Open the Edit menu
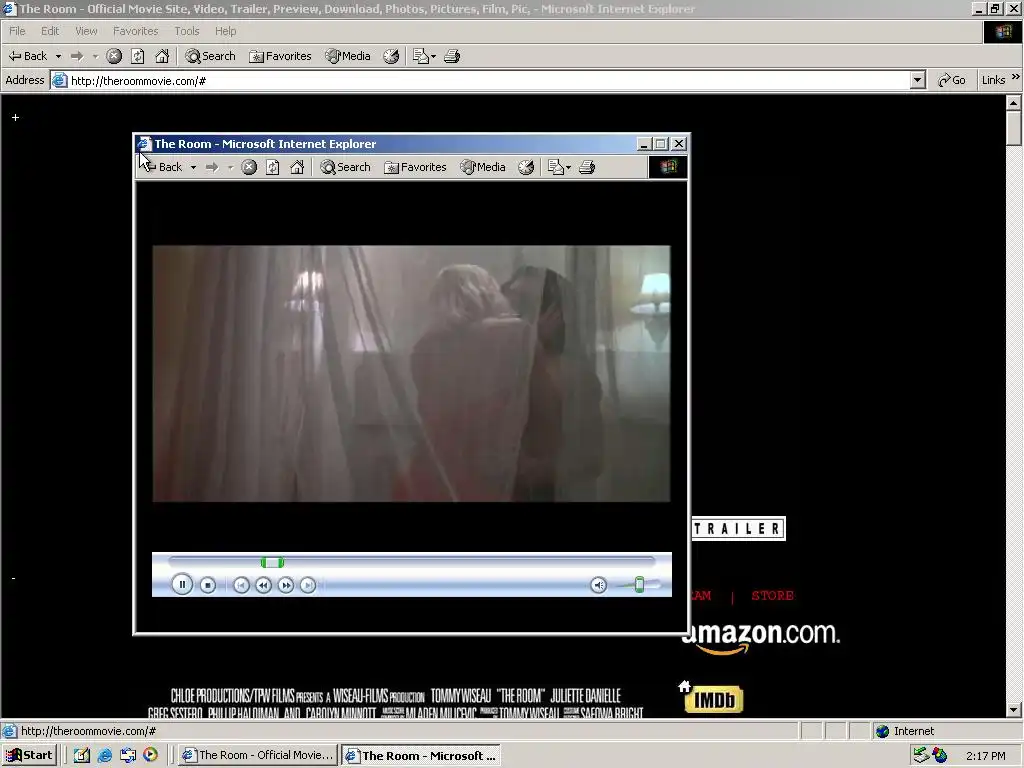This screenshot has height=768, width=1024. click(50, 31)
